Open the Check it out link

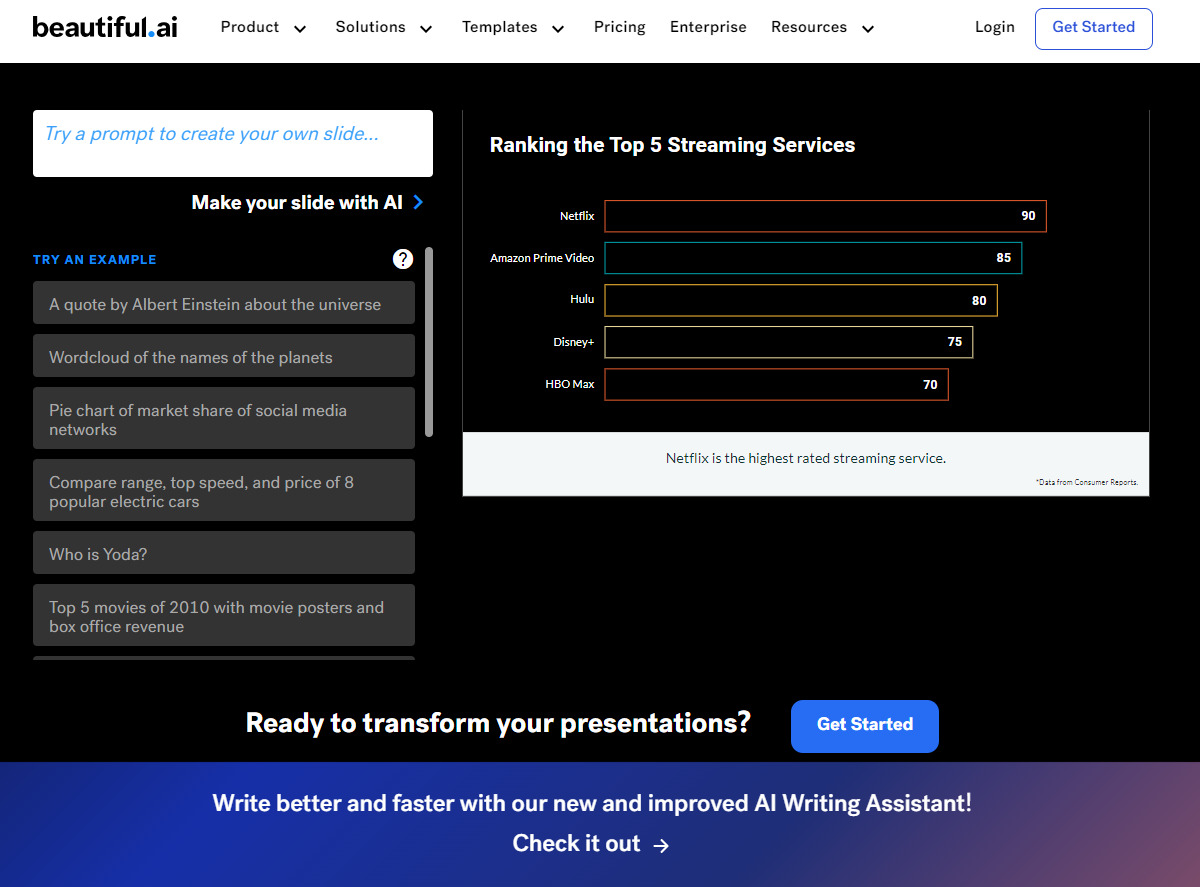pyautogui.click(x=576, y=844)
